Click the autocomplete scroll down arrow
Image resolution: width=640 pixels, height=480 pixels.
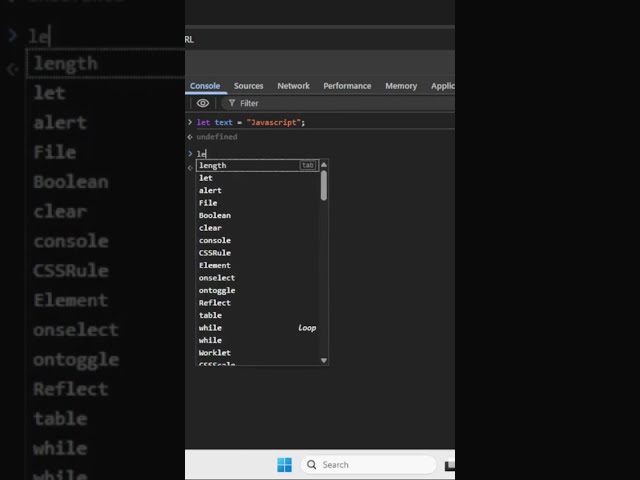click(324, 360)
